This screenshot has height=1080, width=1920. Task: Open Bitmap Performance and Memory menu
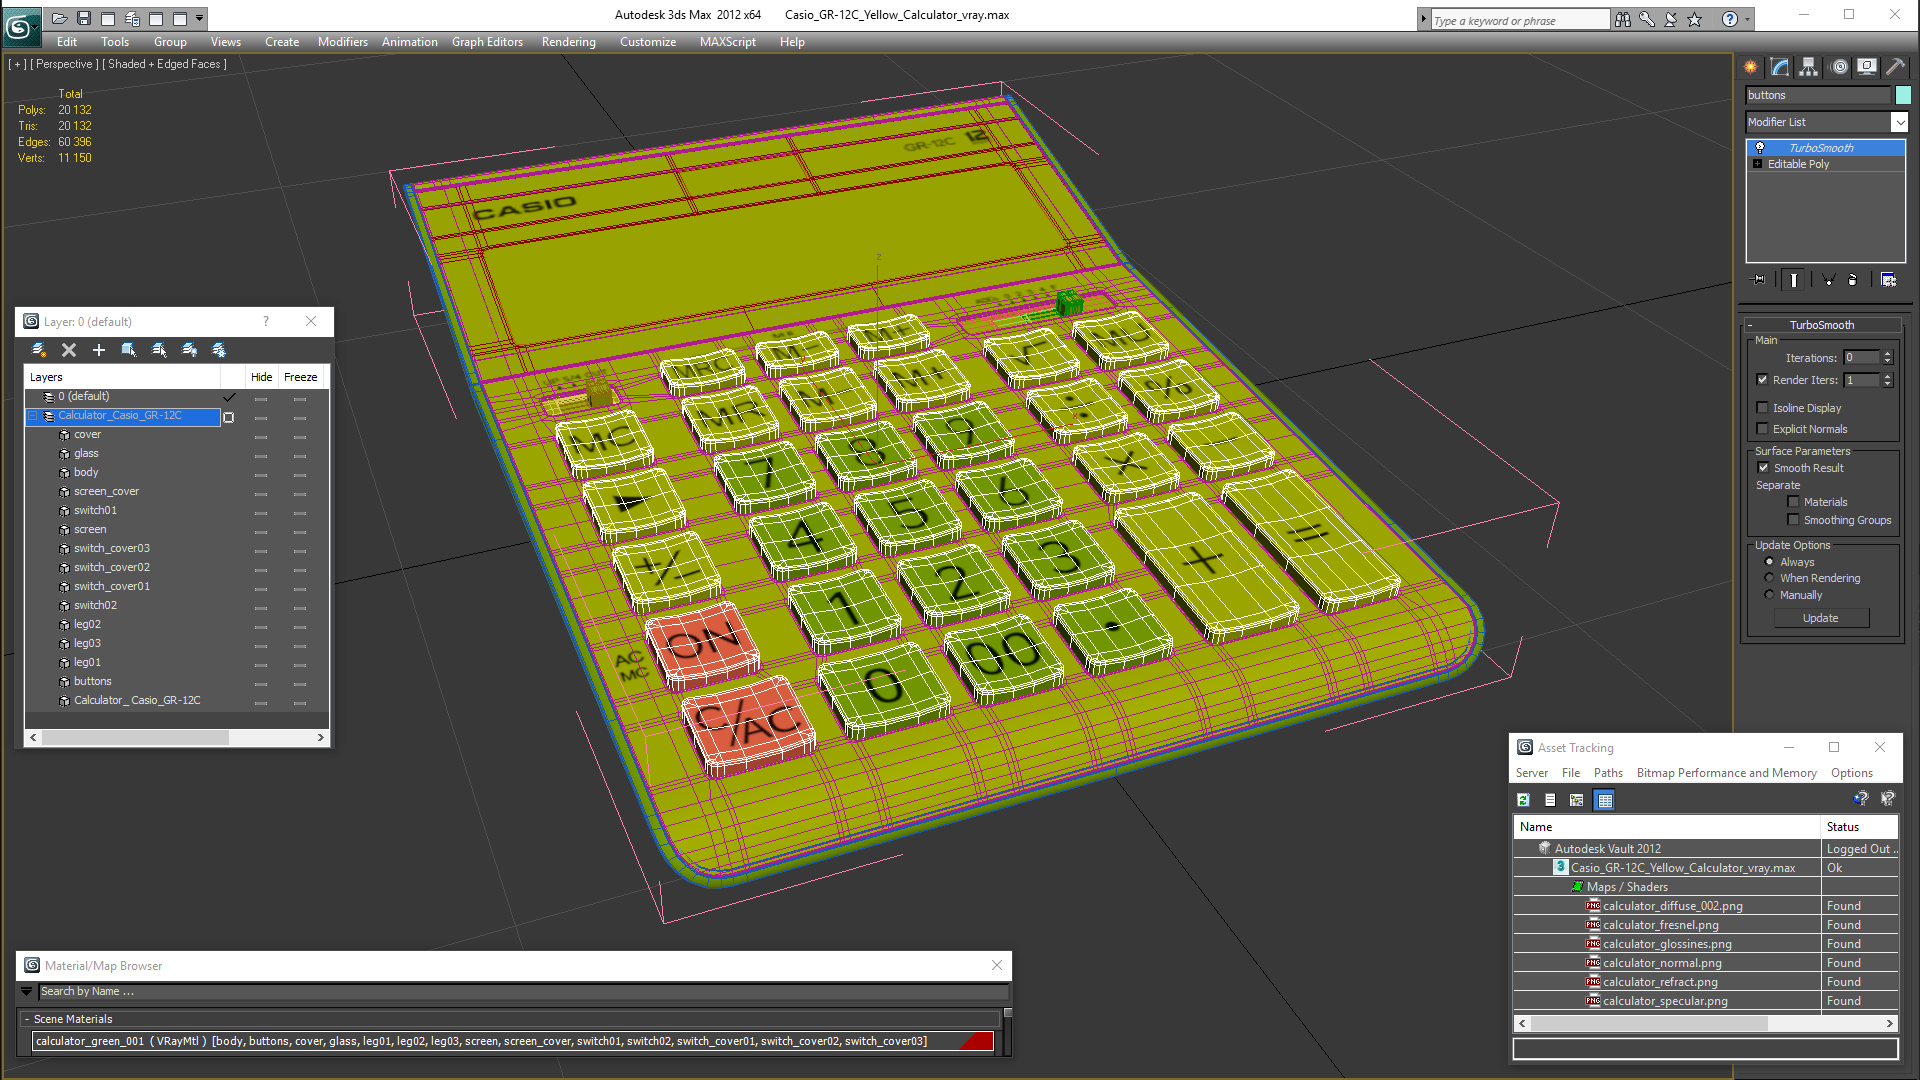1726,773
